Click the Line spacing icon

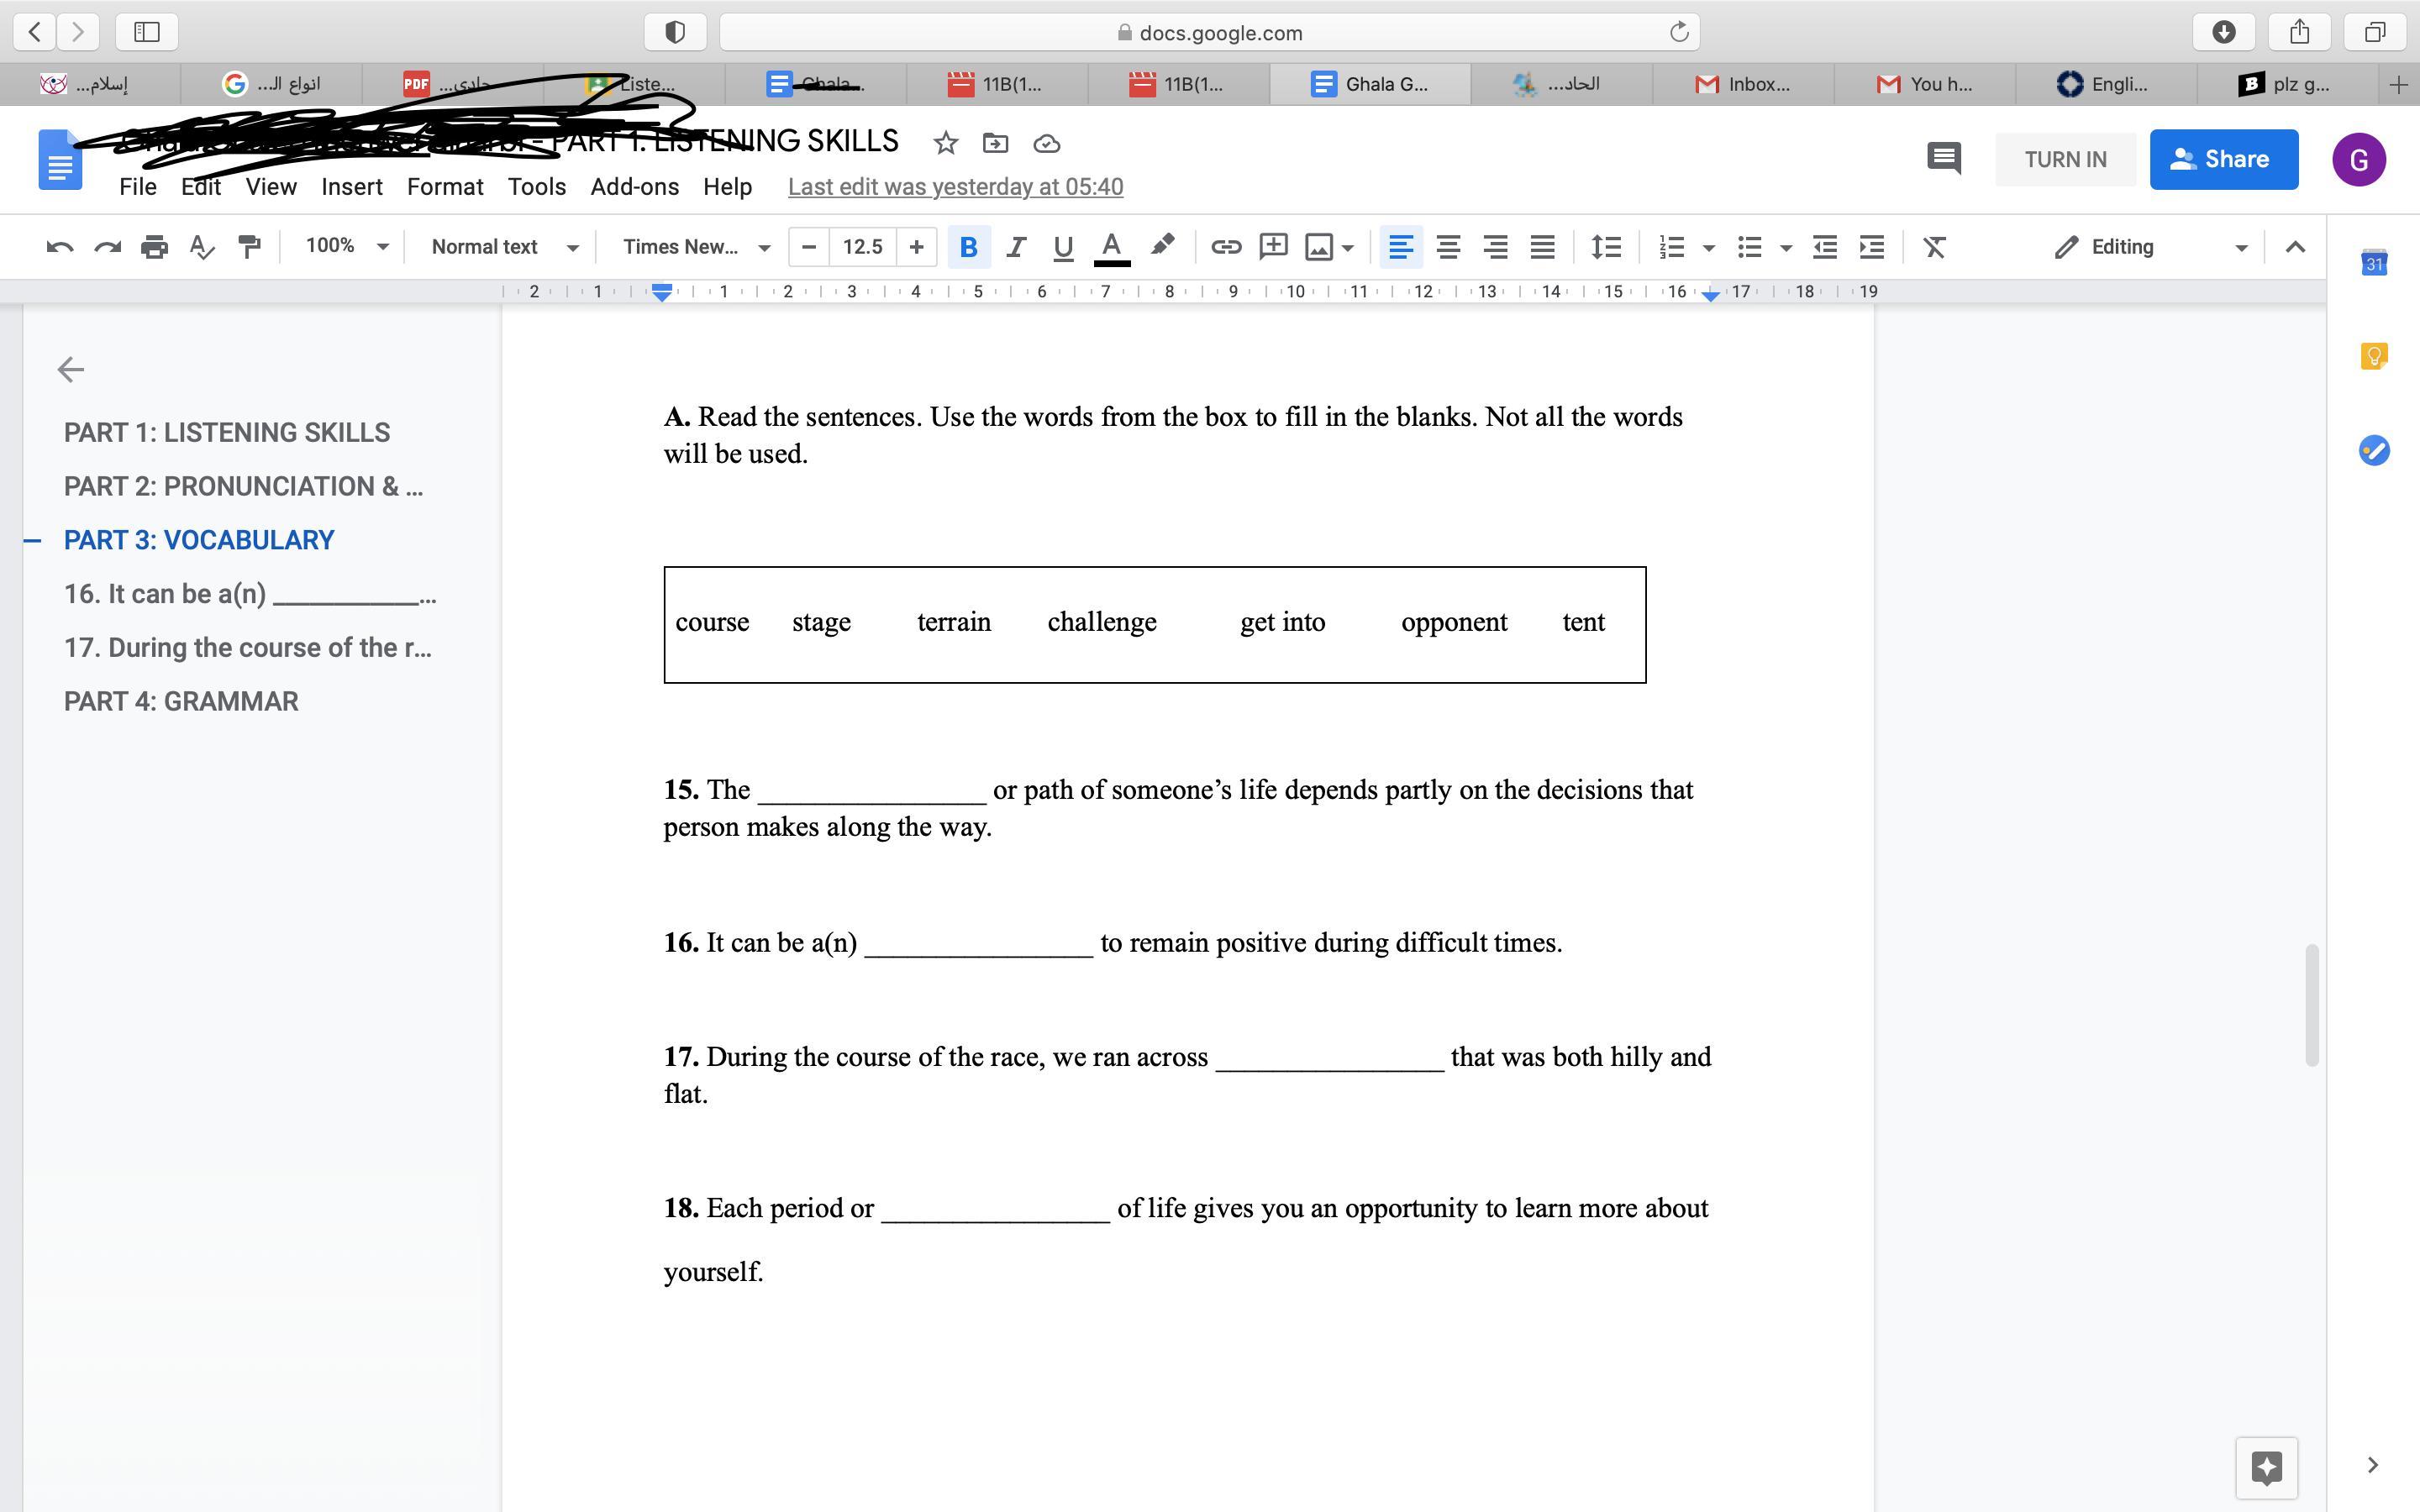tap(1606, 247)
